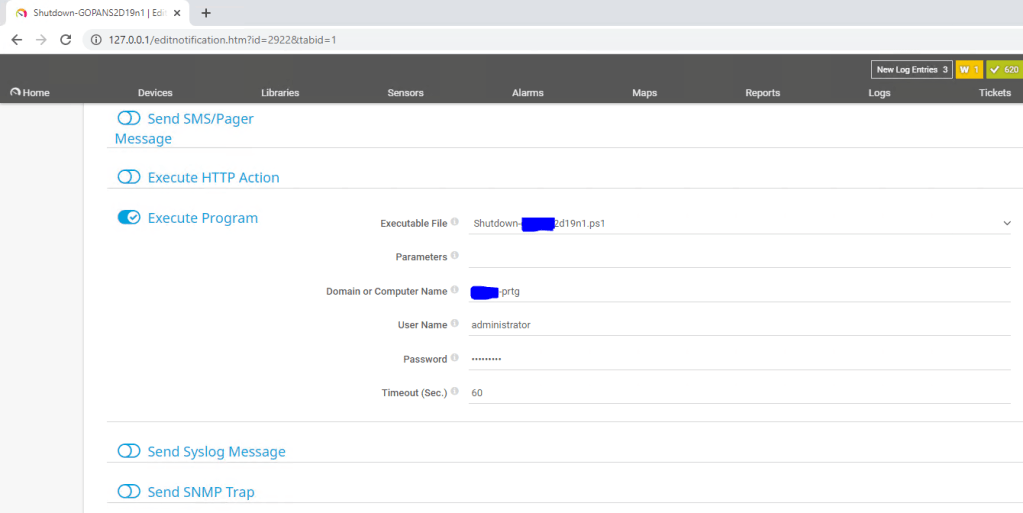Click the Home icon in navigation bar

(x=16, y=93)
